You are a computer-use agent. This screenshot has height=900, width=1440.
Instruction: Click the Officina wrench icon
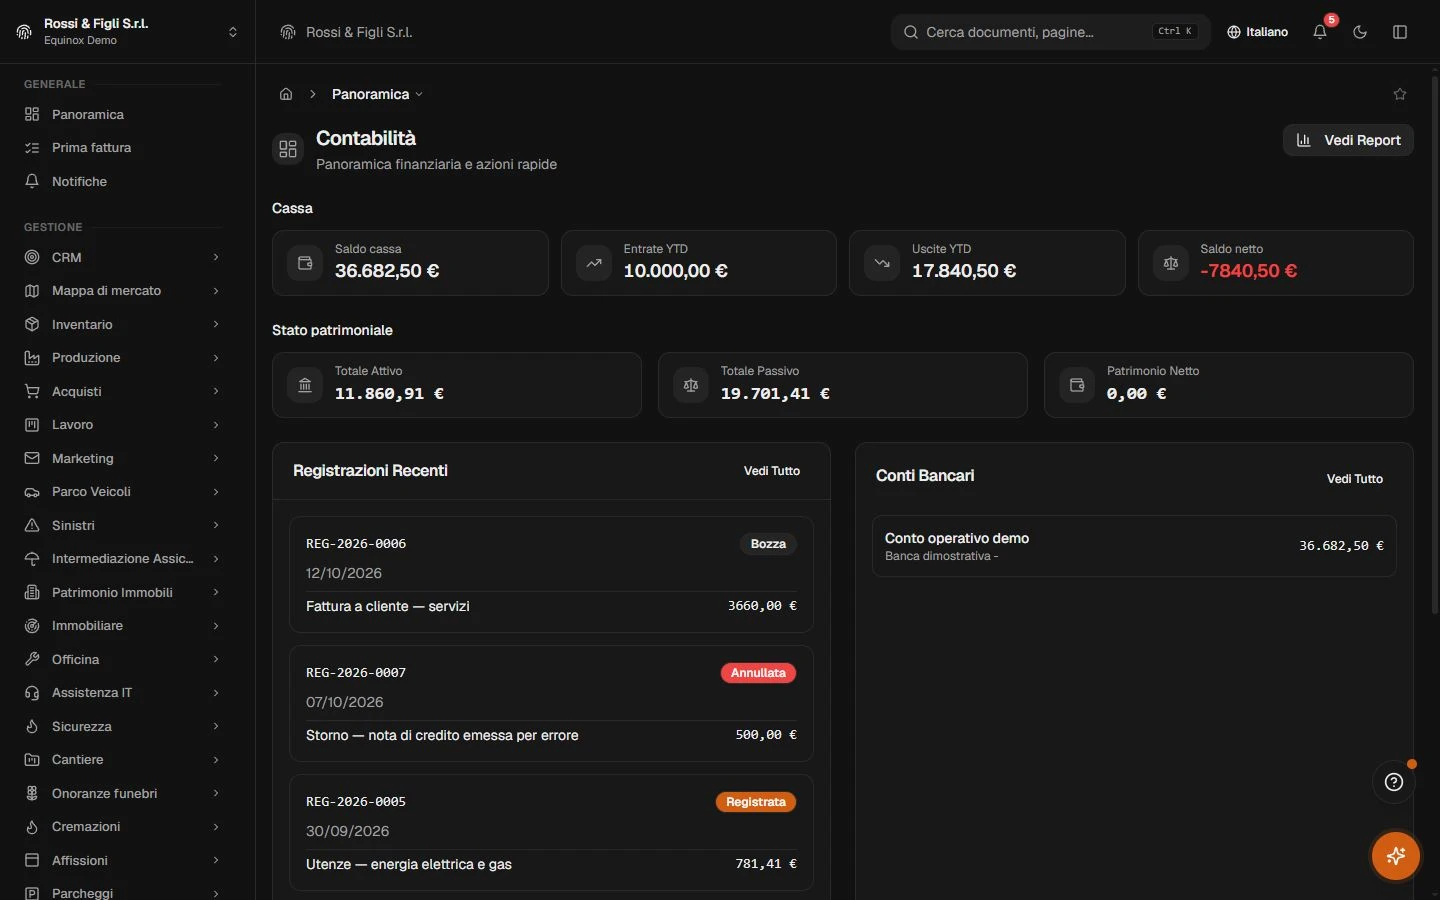[32, 659]
